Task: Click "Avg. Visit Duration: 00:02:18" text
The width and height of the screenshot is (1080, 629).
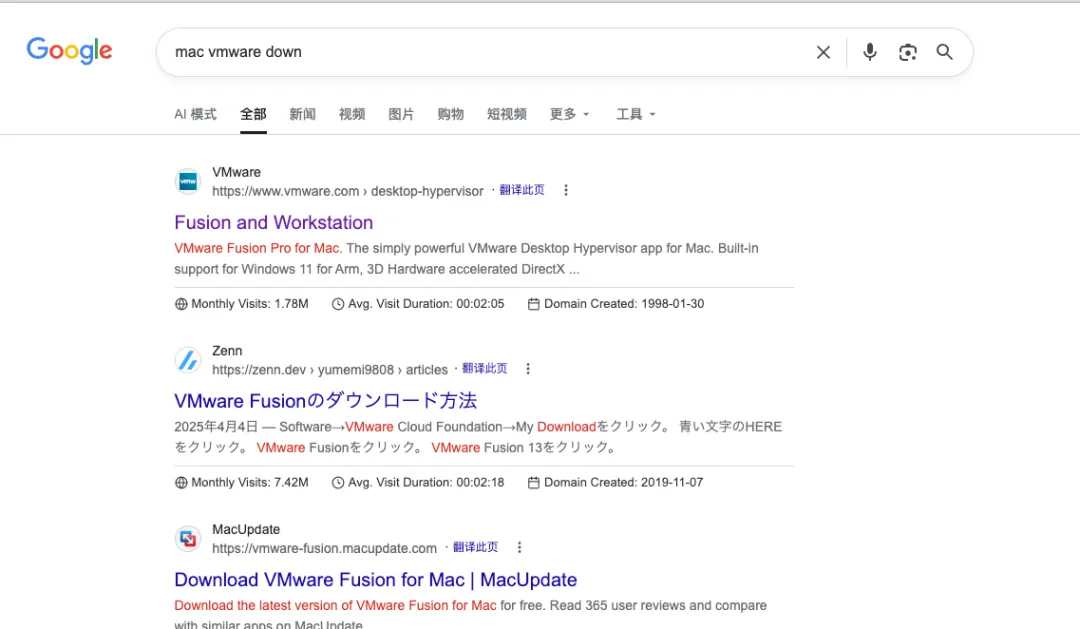Action: click(426, 482)
